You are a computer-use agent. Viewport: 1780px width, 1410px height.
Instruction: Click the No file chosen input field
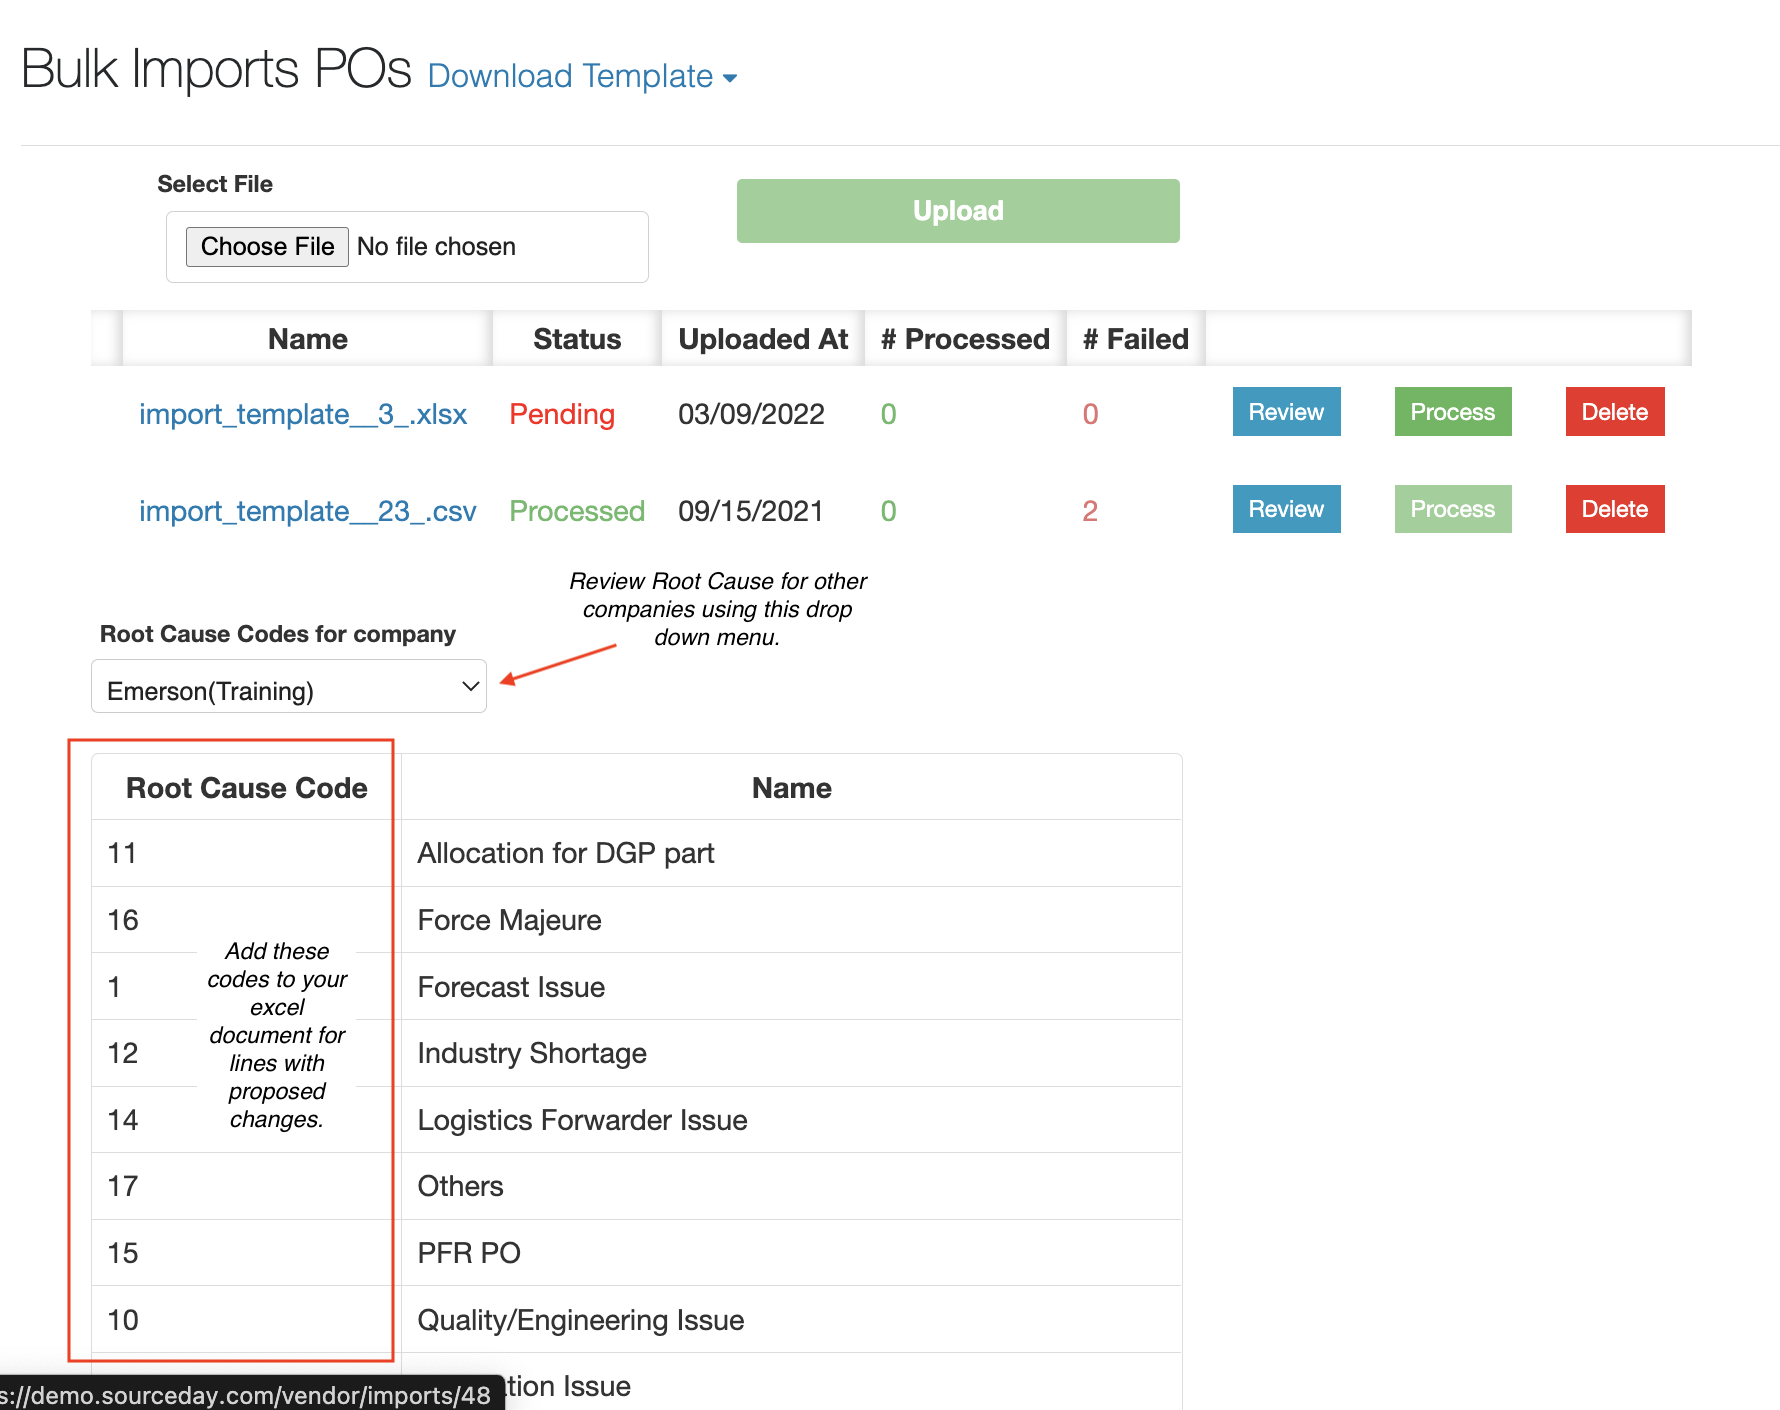pyautogui.click(x=436, y=247)
